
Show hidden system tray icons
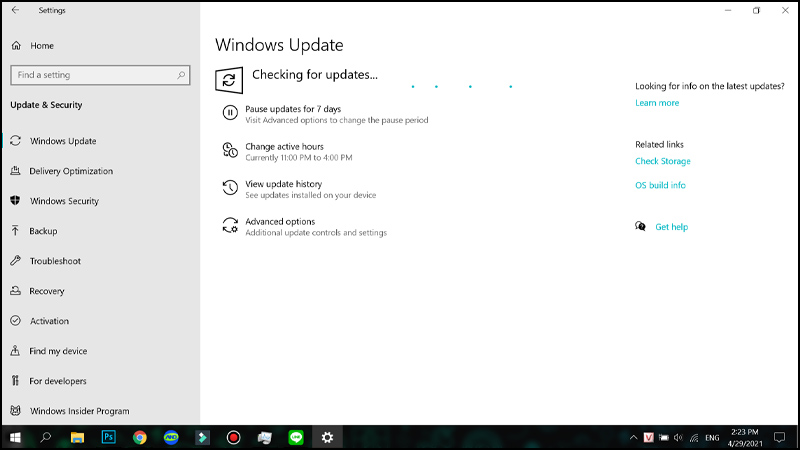[x=633, y=437]
